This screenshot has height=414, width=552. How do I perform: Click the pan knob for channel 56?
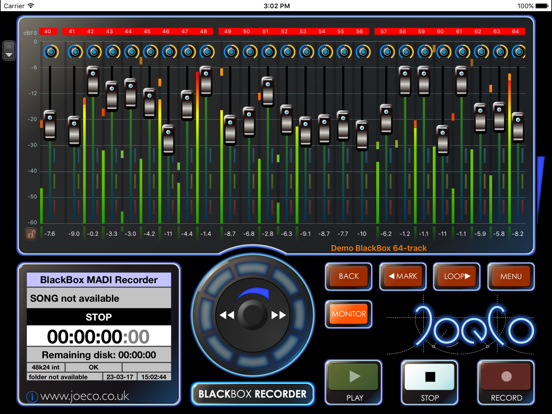(363, 52)
